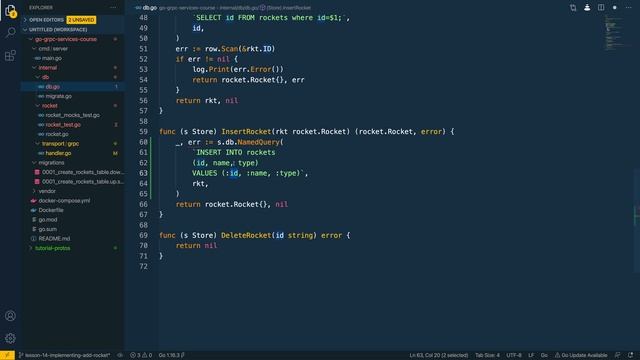The image size is (640, 360).
Task: Click icon of 0001_create_rockets_table.down migration
Action: coord(37,172)
